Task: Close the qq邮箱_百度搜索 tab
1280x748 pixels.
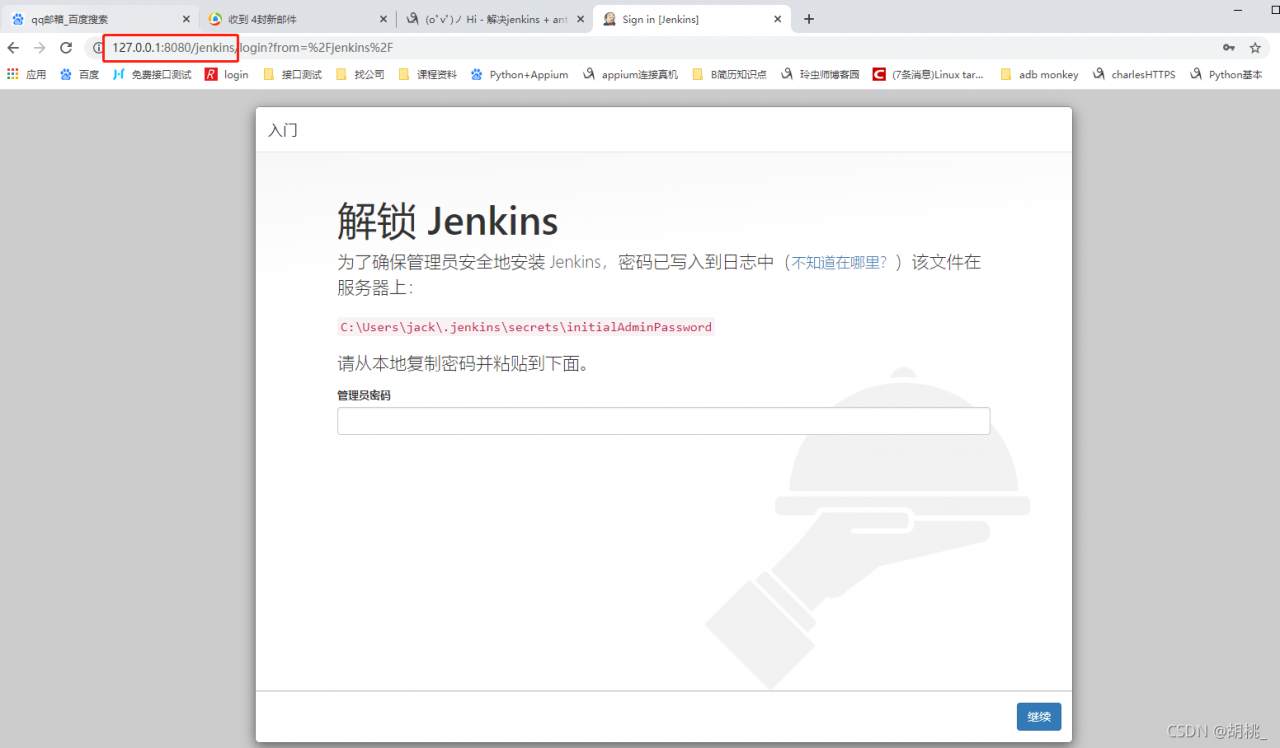Action: click(x=186, y=19)
